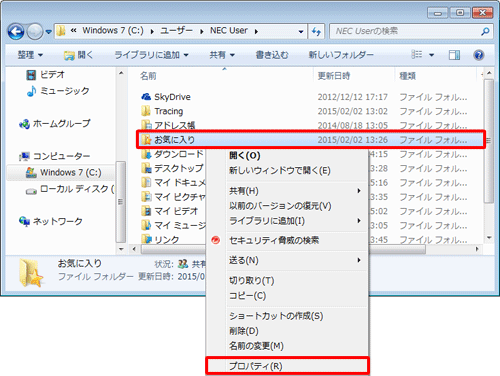This screenshot has height=376, width=500.
Task: Click the change view icon
Action: [417, 55]
